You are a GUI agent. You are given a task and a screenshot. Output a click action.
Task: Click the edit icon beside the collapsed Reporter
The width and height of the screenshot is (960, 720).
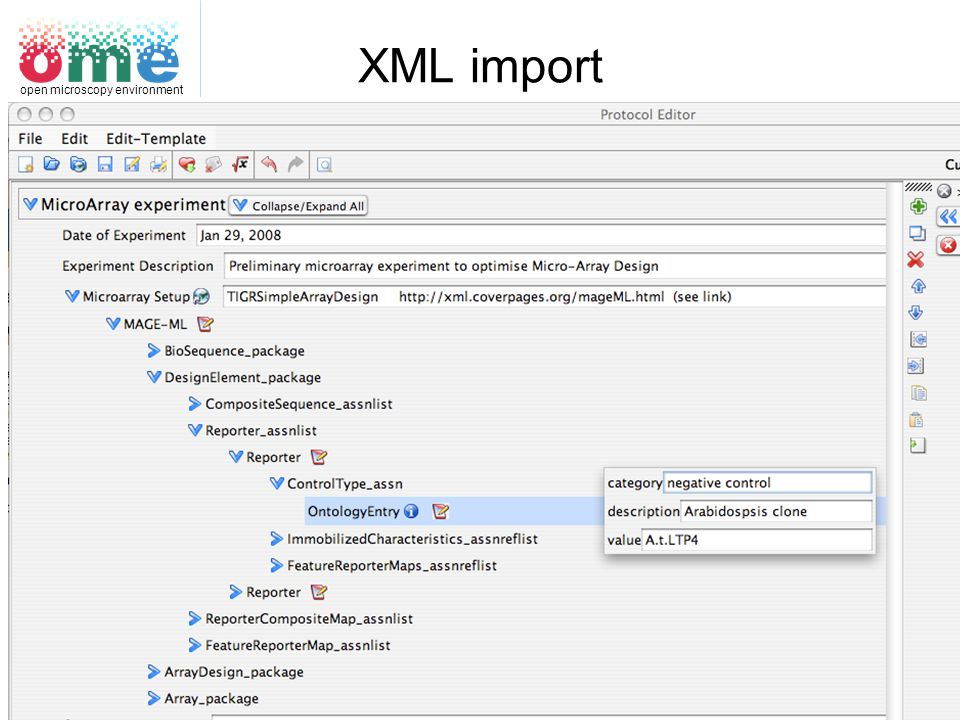point(319,592)
